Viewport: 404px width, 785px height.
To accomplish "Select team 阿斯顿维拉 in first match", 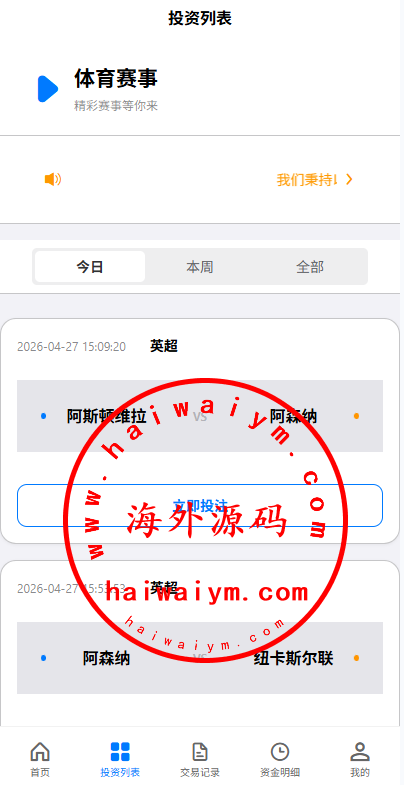I will click(107, 416).
